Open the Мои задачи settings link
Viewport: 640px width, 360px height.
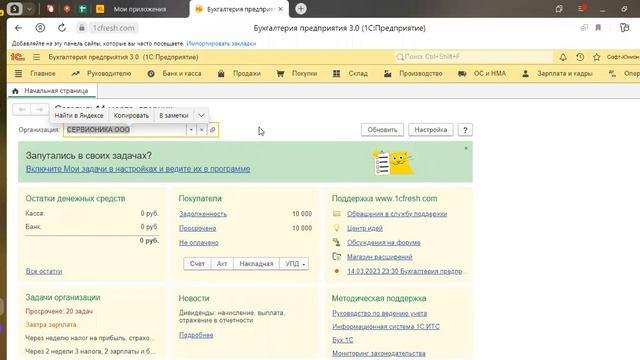click(x=138, y=169)
